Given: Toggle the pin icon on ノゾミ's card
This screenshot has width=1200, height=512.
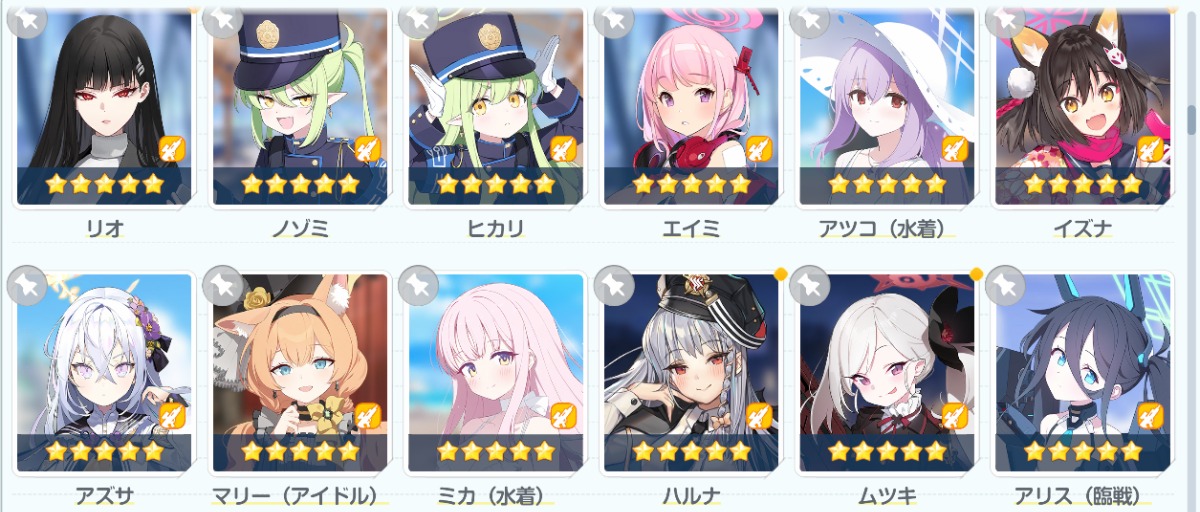Looking at the screenshot, I should (x=224, y=17).
